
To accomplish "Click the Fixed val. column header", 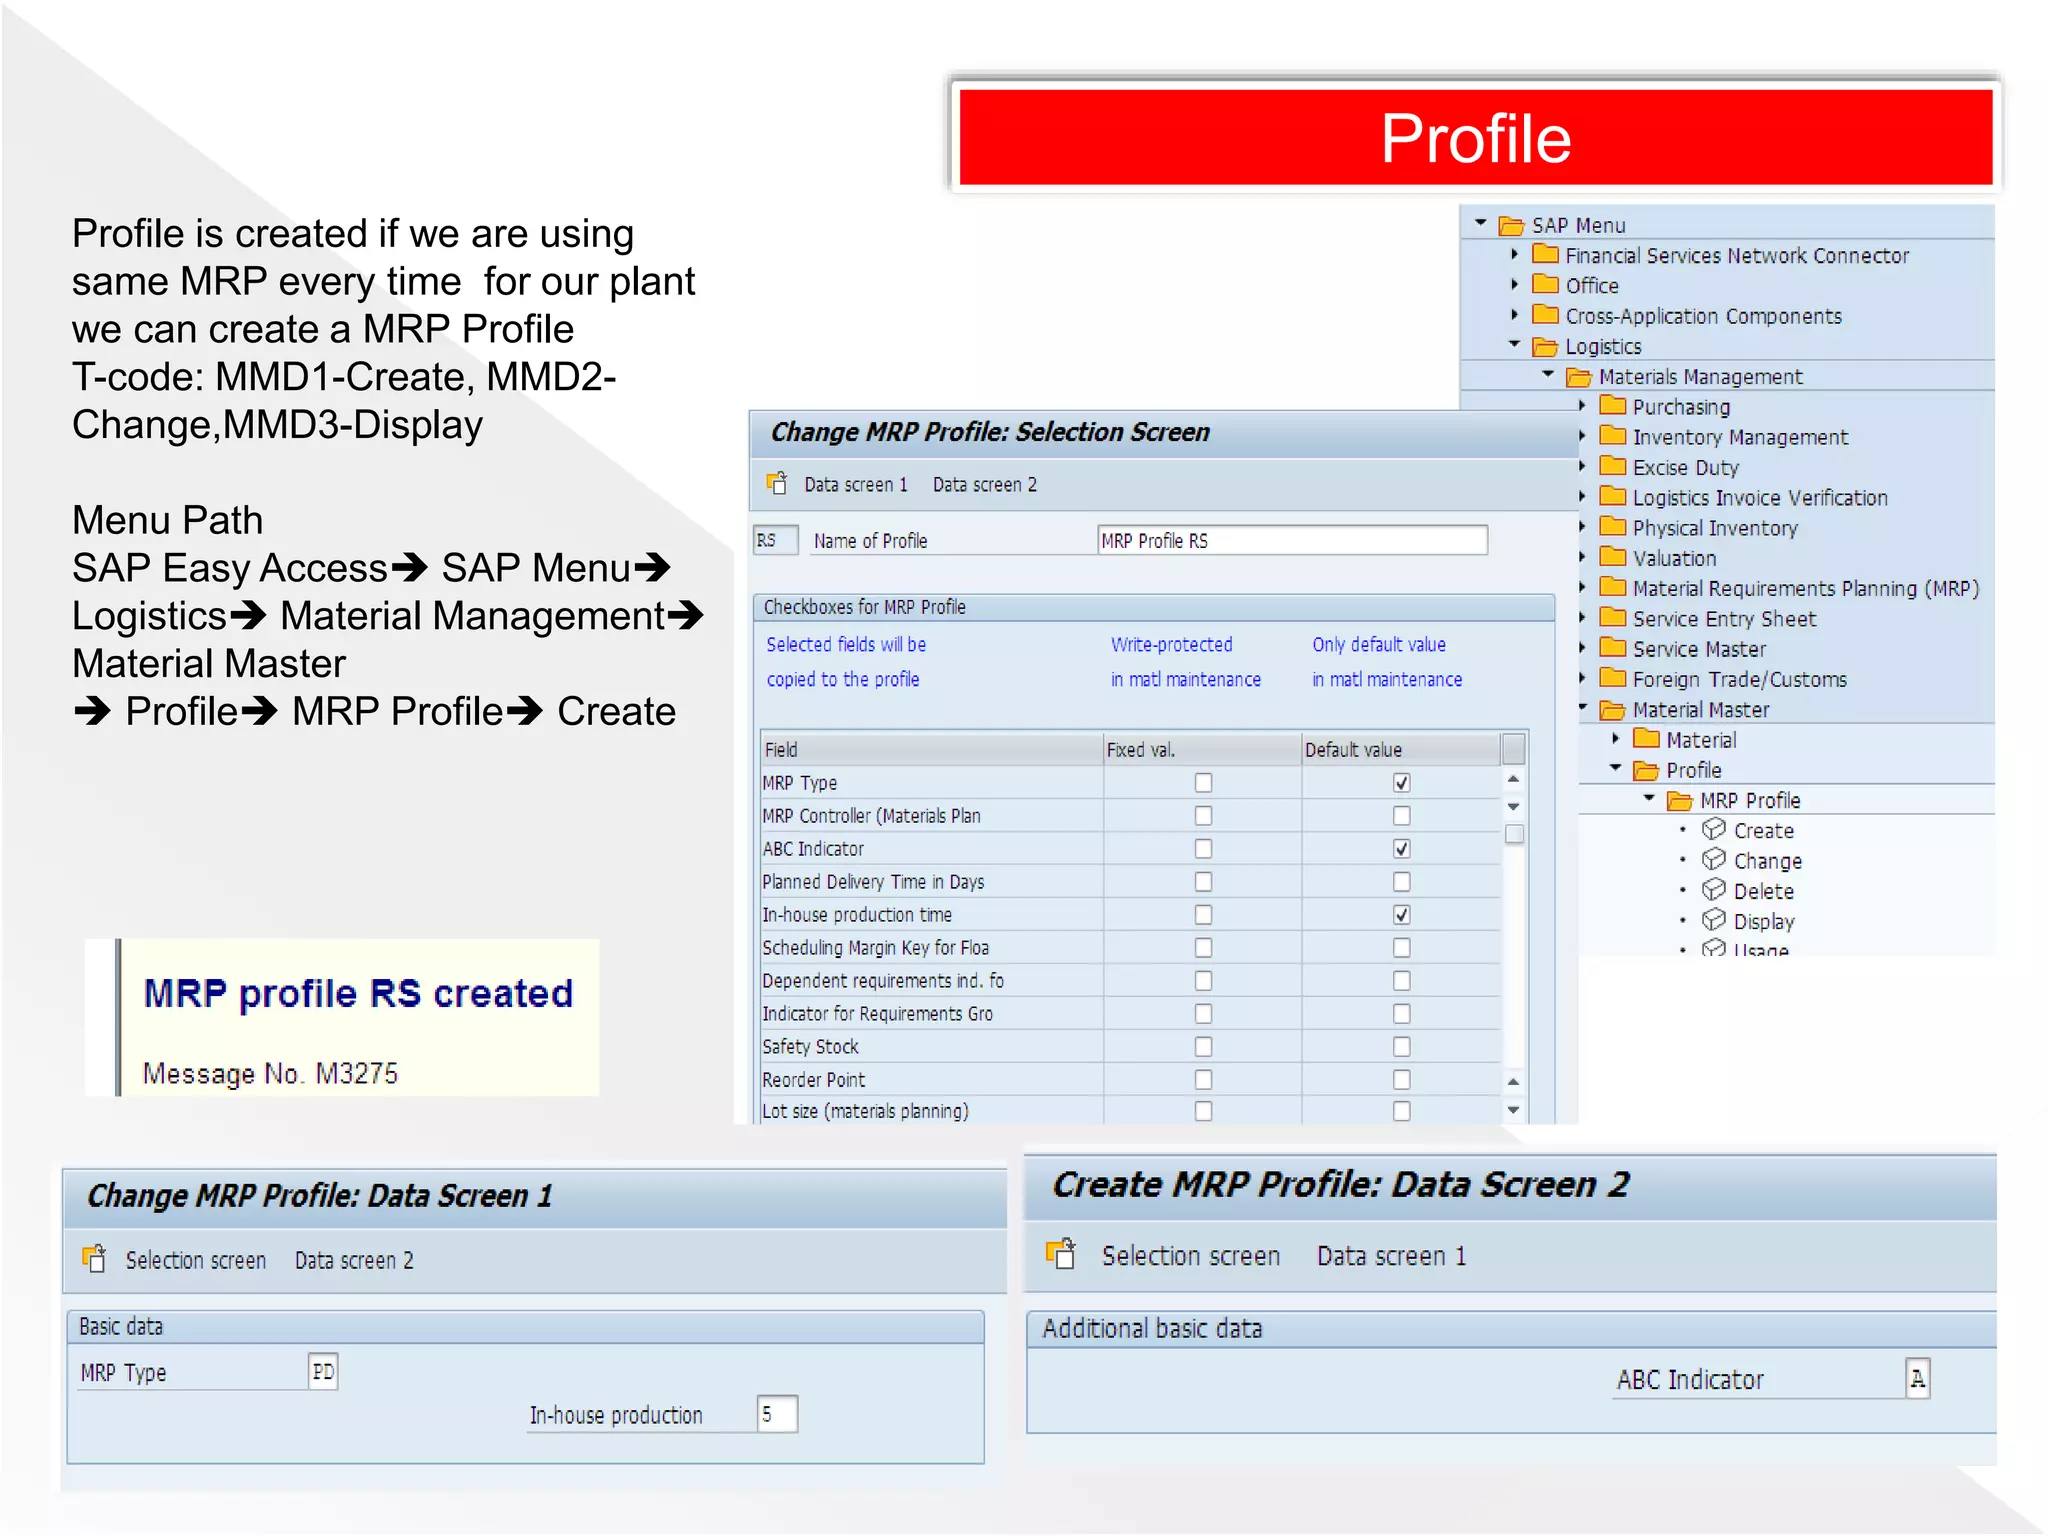I will click(x=1202, y=749).
